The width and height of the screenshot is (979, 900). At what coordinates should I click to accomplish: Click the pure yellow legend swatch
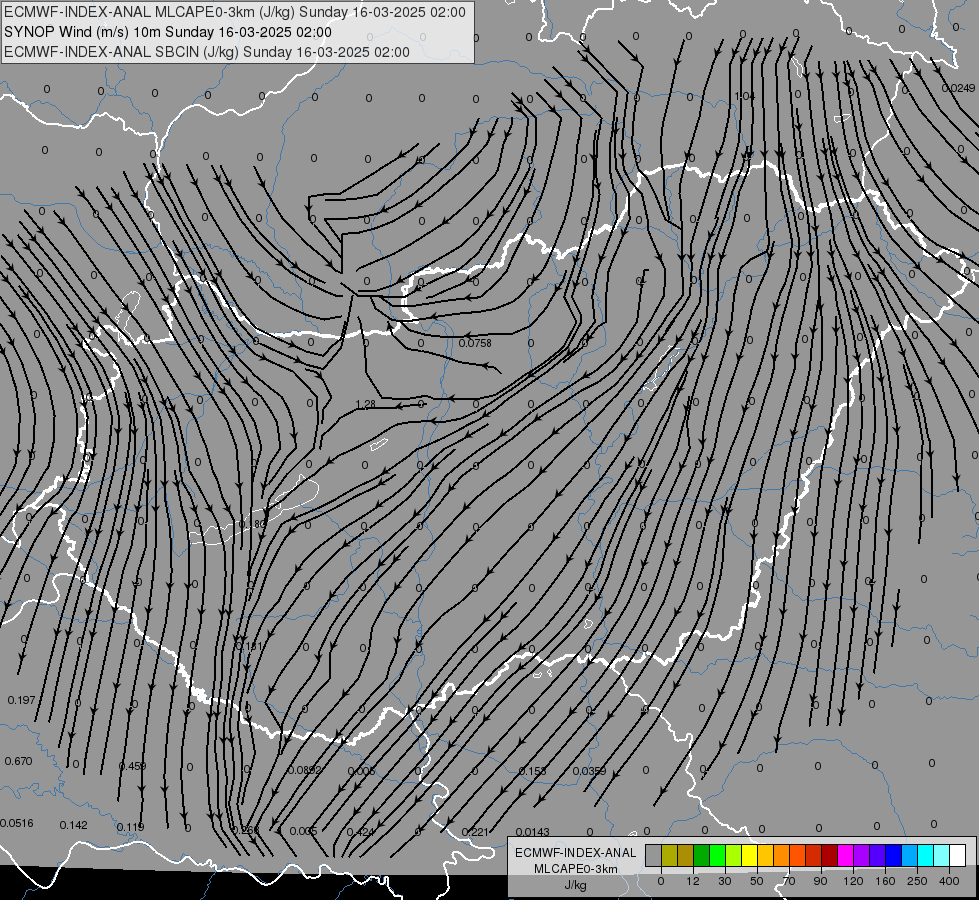[x=750, y=855]
